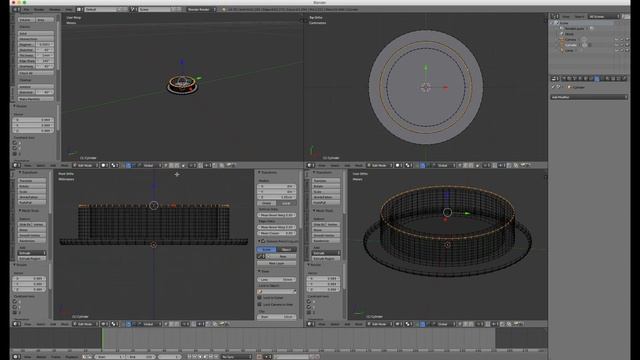The width and height of the screenshot is (640, 360).
Task: Hide the Lamp object using its outliner eye icon
Action: pos(616,50)
